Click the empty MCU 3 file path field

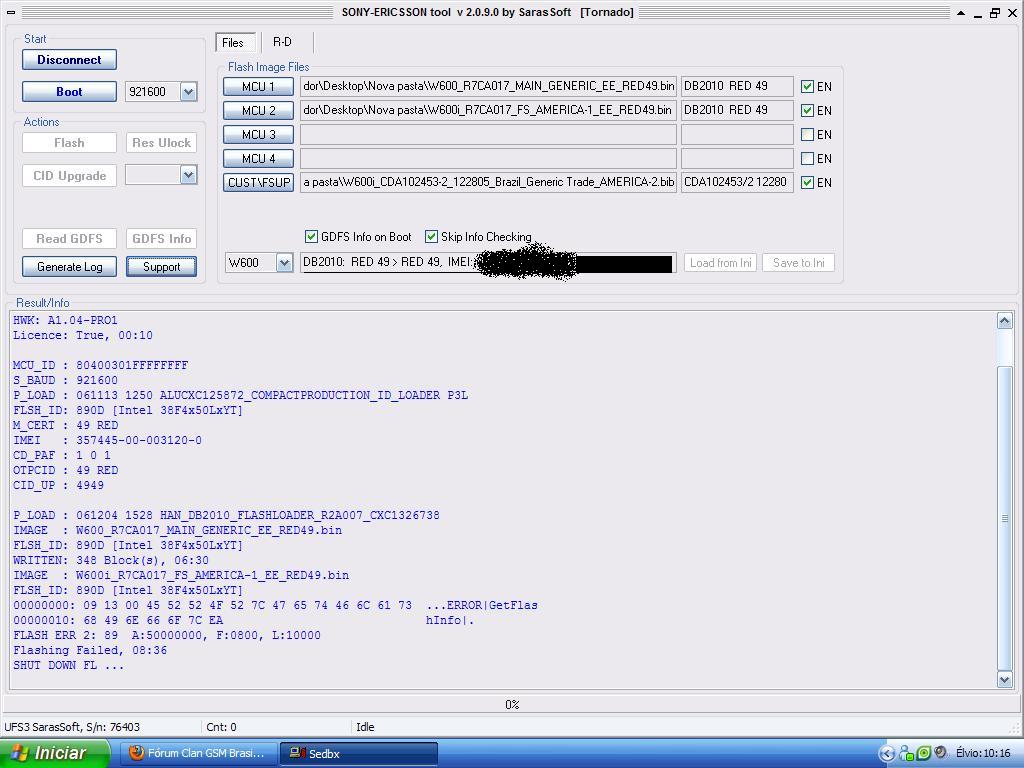(x=488, y=135)
